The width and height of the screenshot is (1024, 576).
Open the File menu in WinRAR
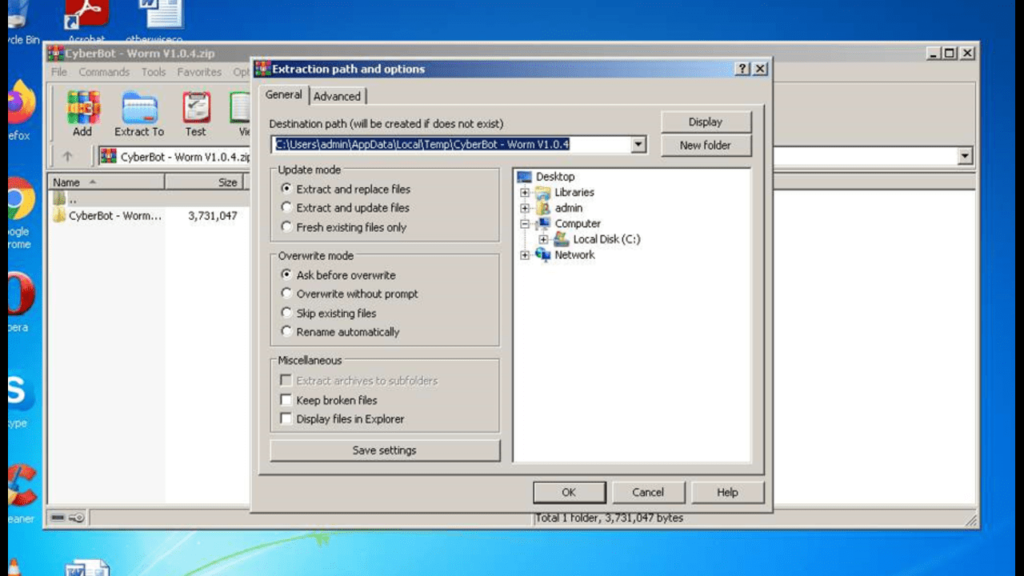point(59,72)
